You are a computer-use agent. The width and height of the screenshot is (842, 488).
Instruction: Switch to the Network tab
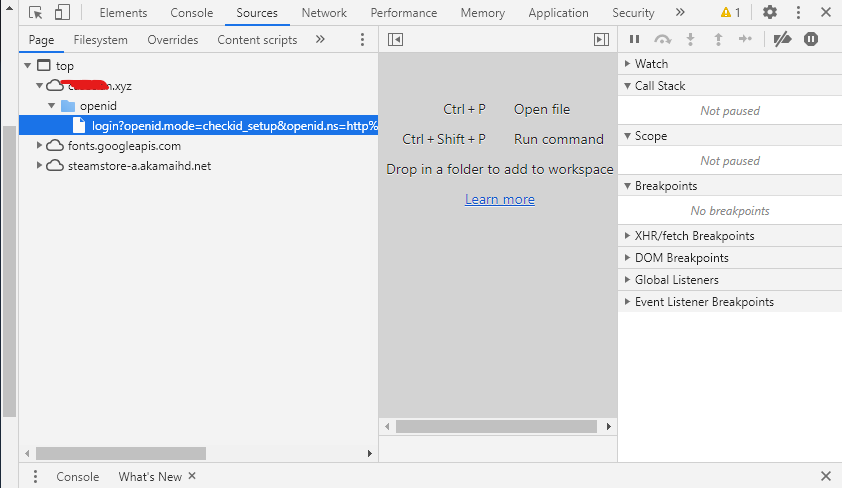pyautogui.click(x=324, y=13)
